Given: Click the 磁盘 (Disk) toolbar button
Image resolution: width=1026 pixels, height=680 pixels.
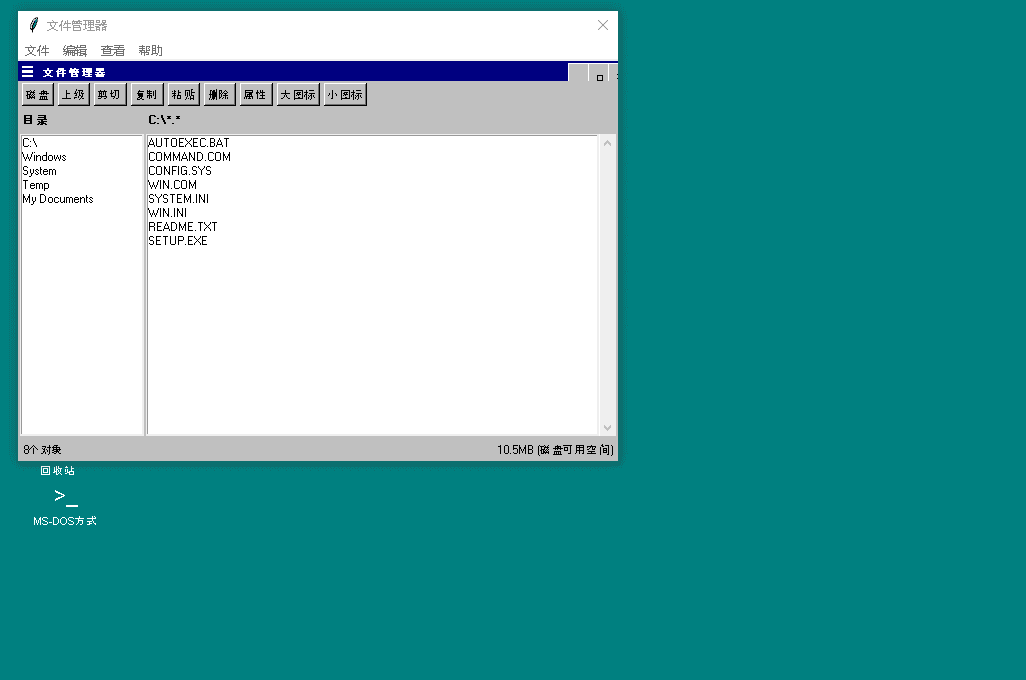Looking at the screenshot, I should (x=38, y=95).
